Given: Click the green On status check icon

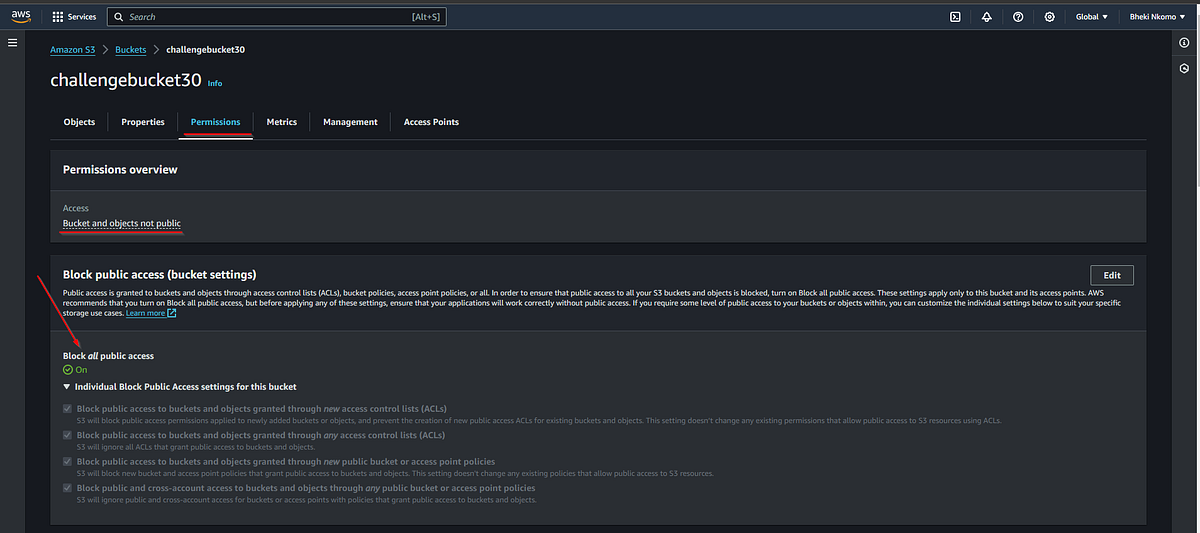Looking at the screenshot, I should [x=68, y=370].
